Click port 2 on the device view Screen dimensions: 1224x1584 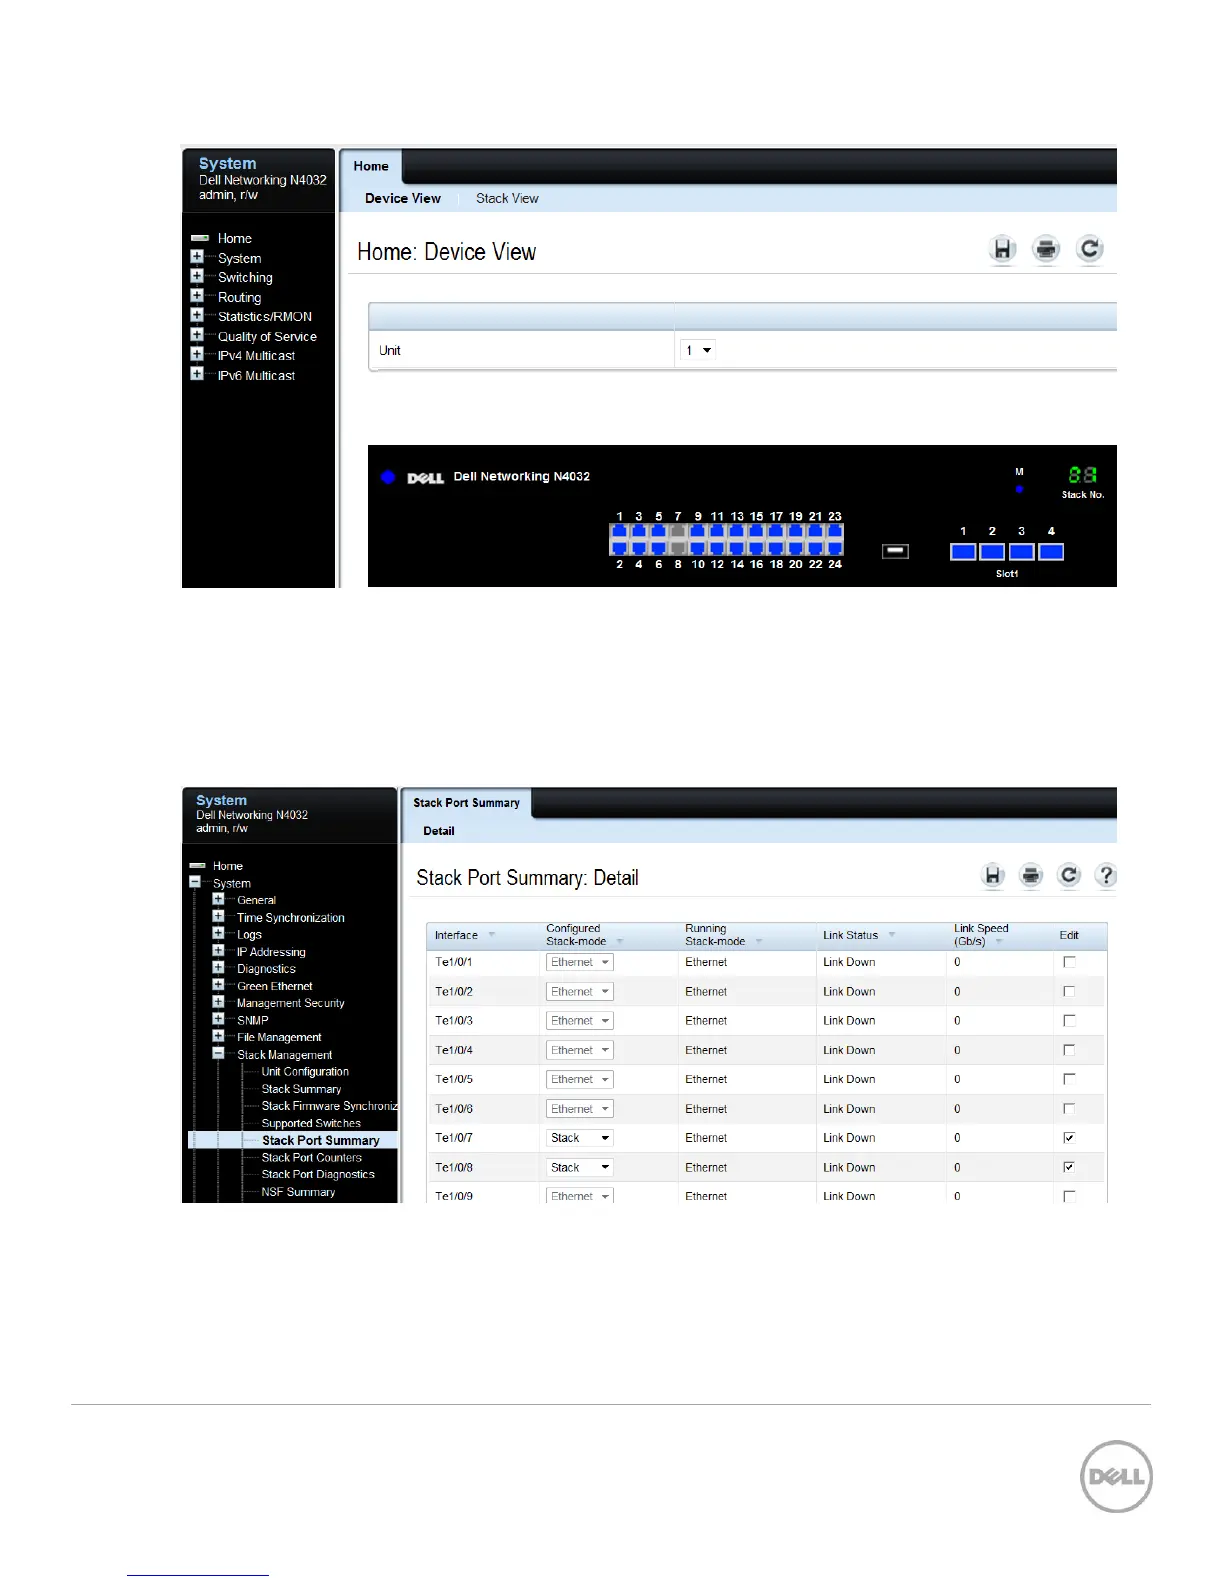point(619,548)
